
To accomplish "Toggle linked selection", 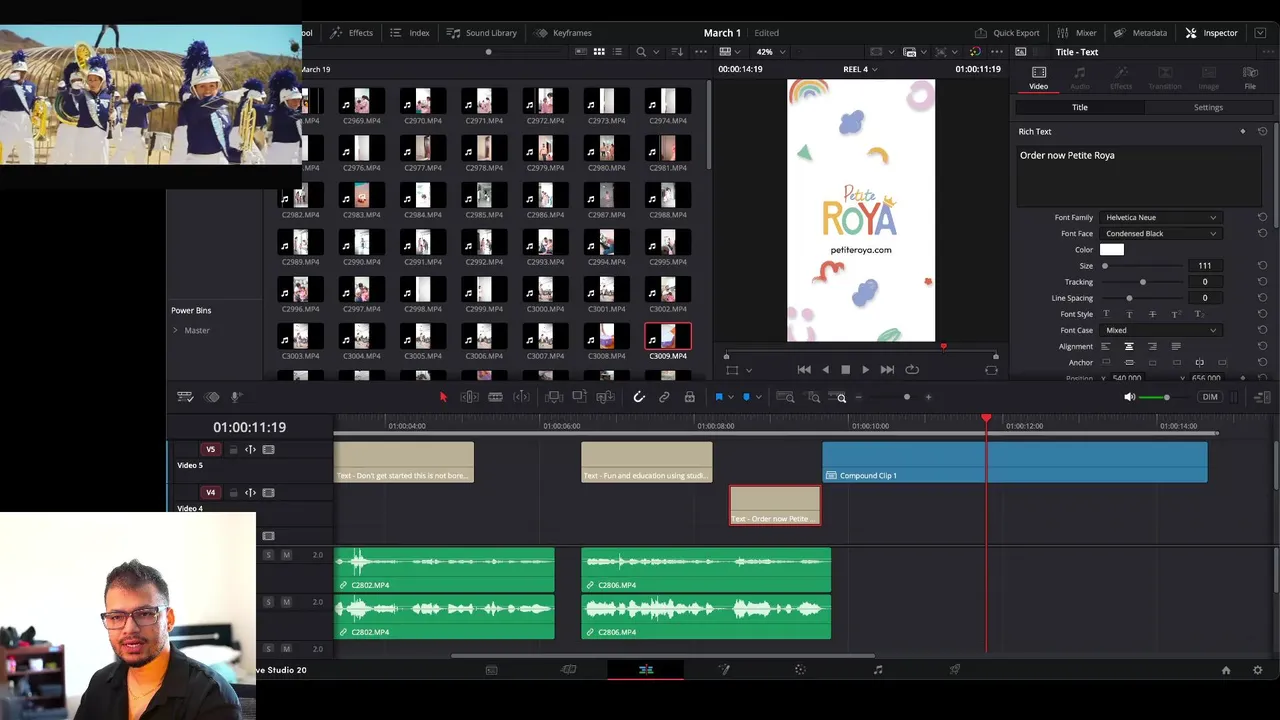I will [x=664, y=397].
